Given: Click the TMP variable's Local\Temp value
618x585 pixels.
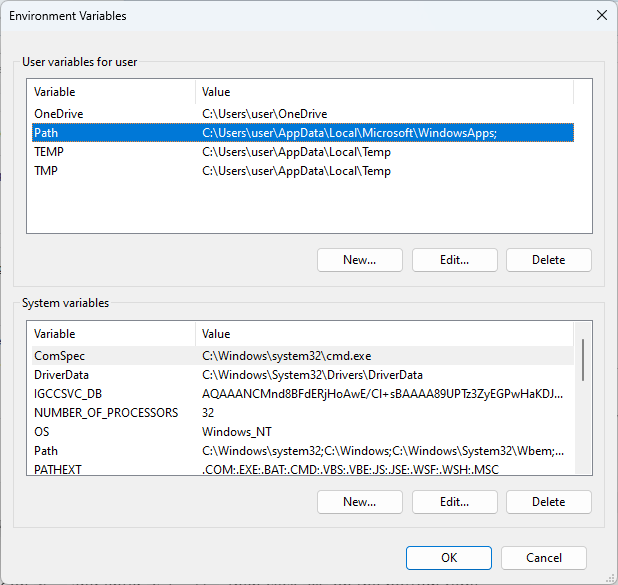Looking at the screenshot, I should 296,171.
